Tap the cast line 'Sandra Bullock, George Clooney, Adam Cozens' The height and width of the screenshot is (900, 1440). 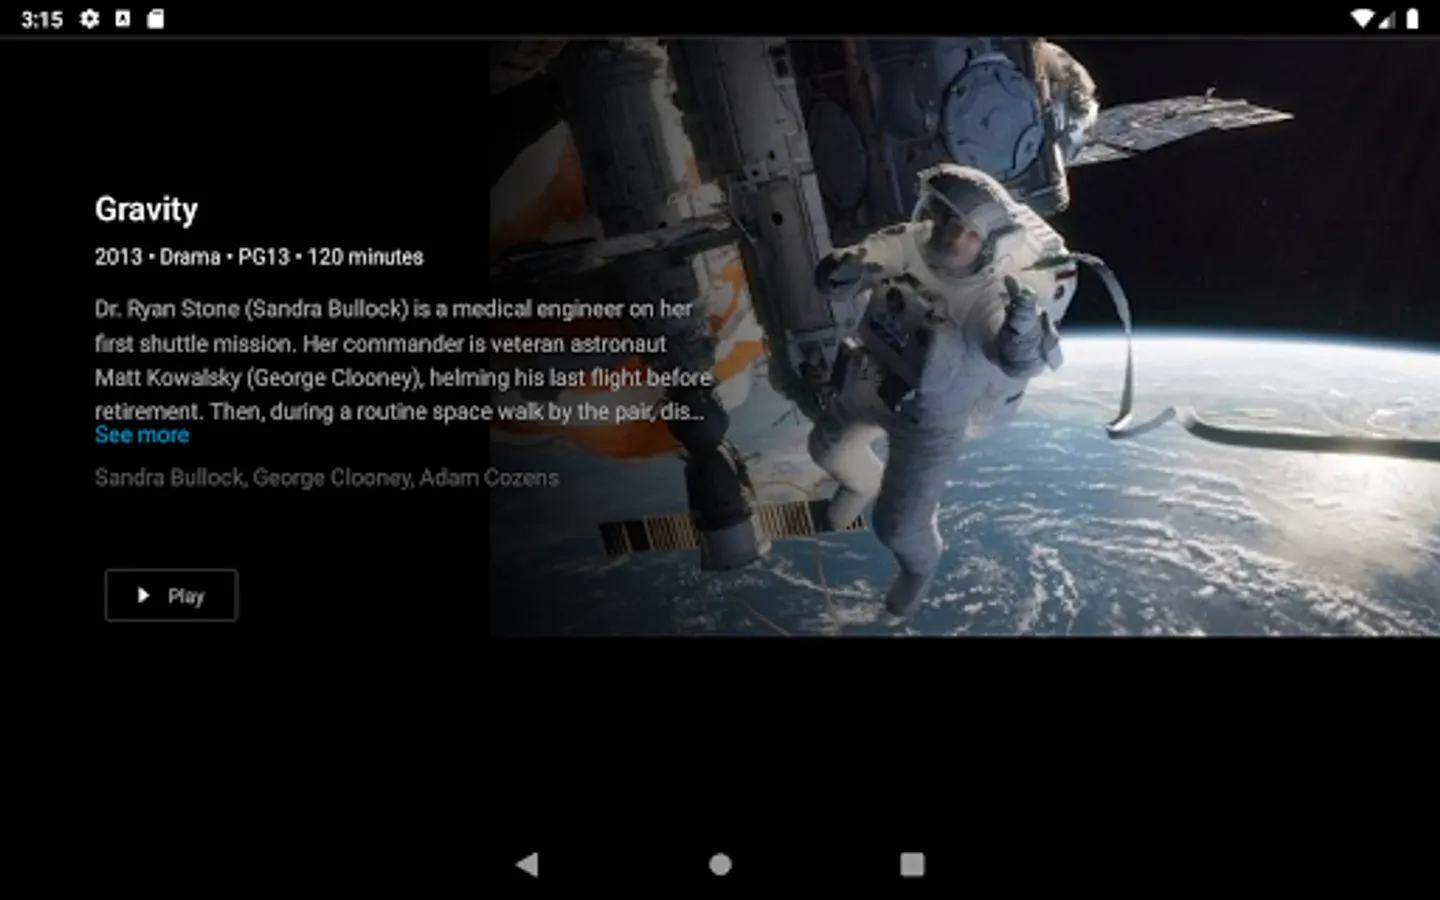click(x=327, y=478)
